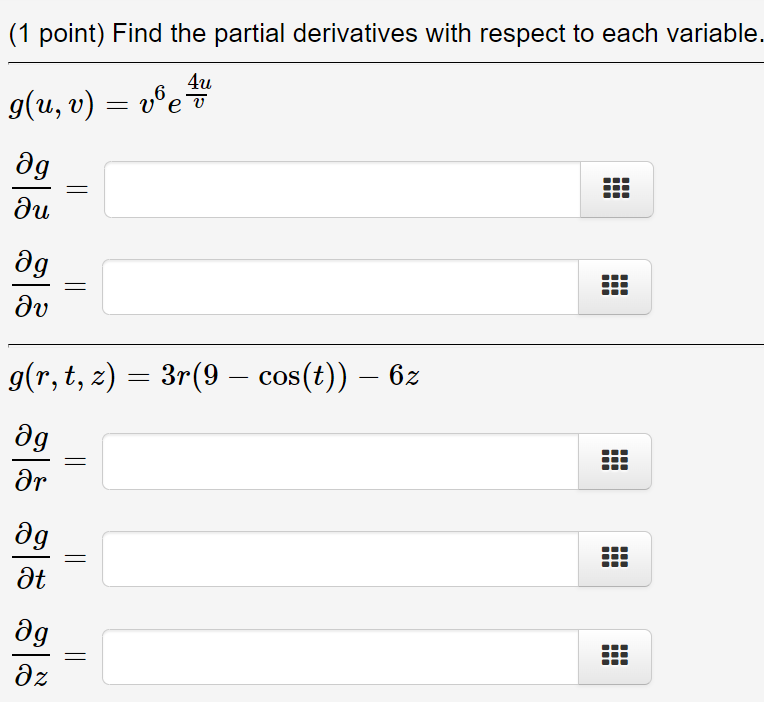The image size is (764, 702).
Task: Click the ∂g/∂u fraction label
Action: (32, 188)
